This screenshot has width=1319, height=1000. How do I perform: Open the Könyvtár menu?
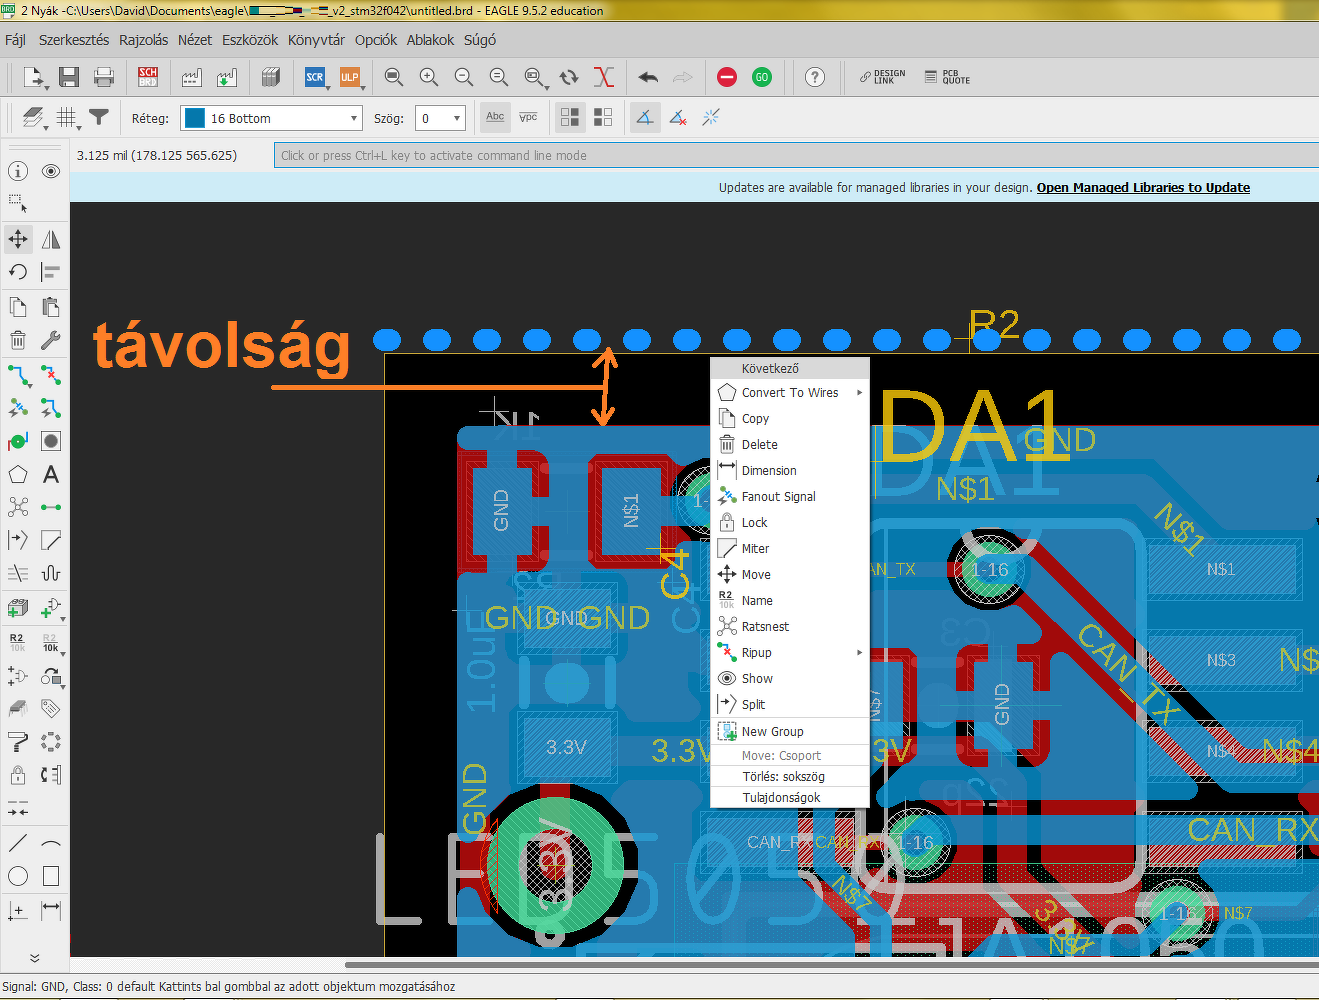[316, 40]
